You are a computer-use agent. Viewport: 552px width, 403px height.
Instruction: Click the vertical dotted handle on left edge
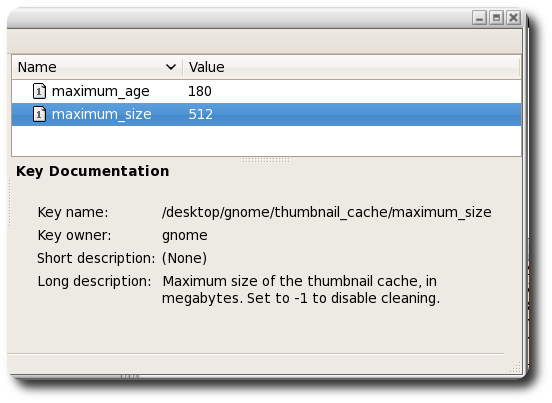click(10, 203)
